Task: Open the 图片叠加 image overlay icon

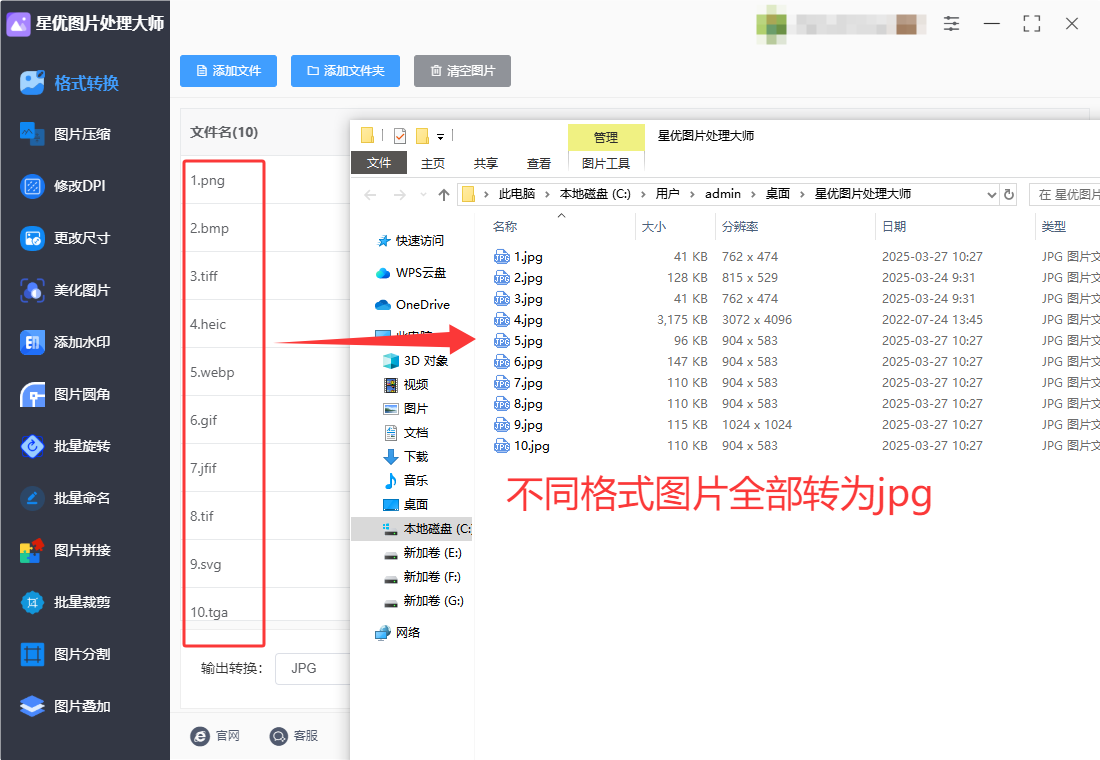Action: (x=32, y=706)
